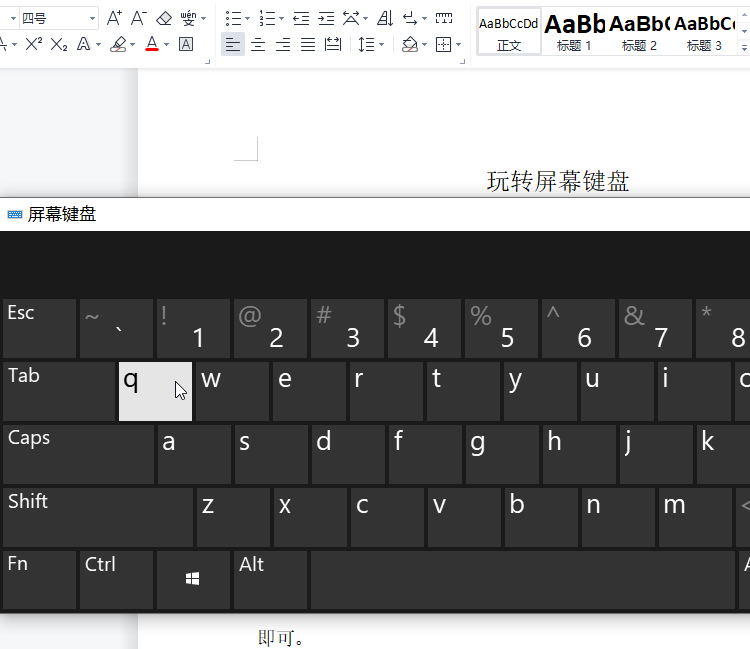Apply phonetic guide (wén) icon

[188, 18]
